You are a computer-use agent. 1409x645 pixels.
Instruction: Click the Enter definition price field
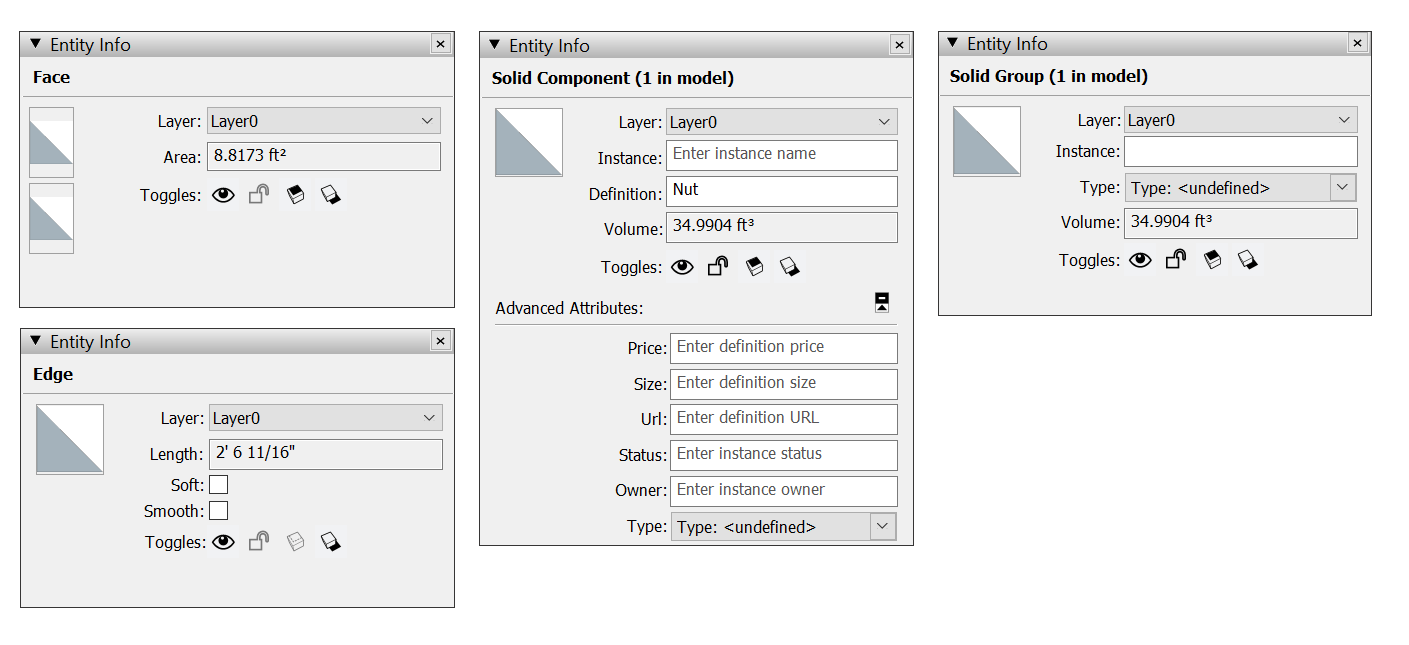[x=784, y=348]
